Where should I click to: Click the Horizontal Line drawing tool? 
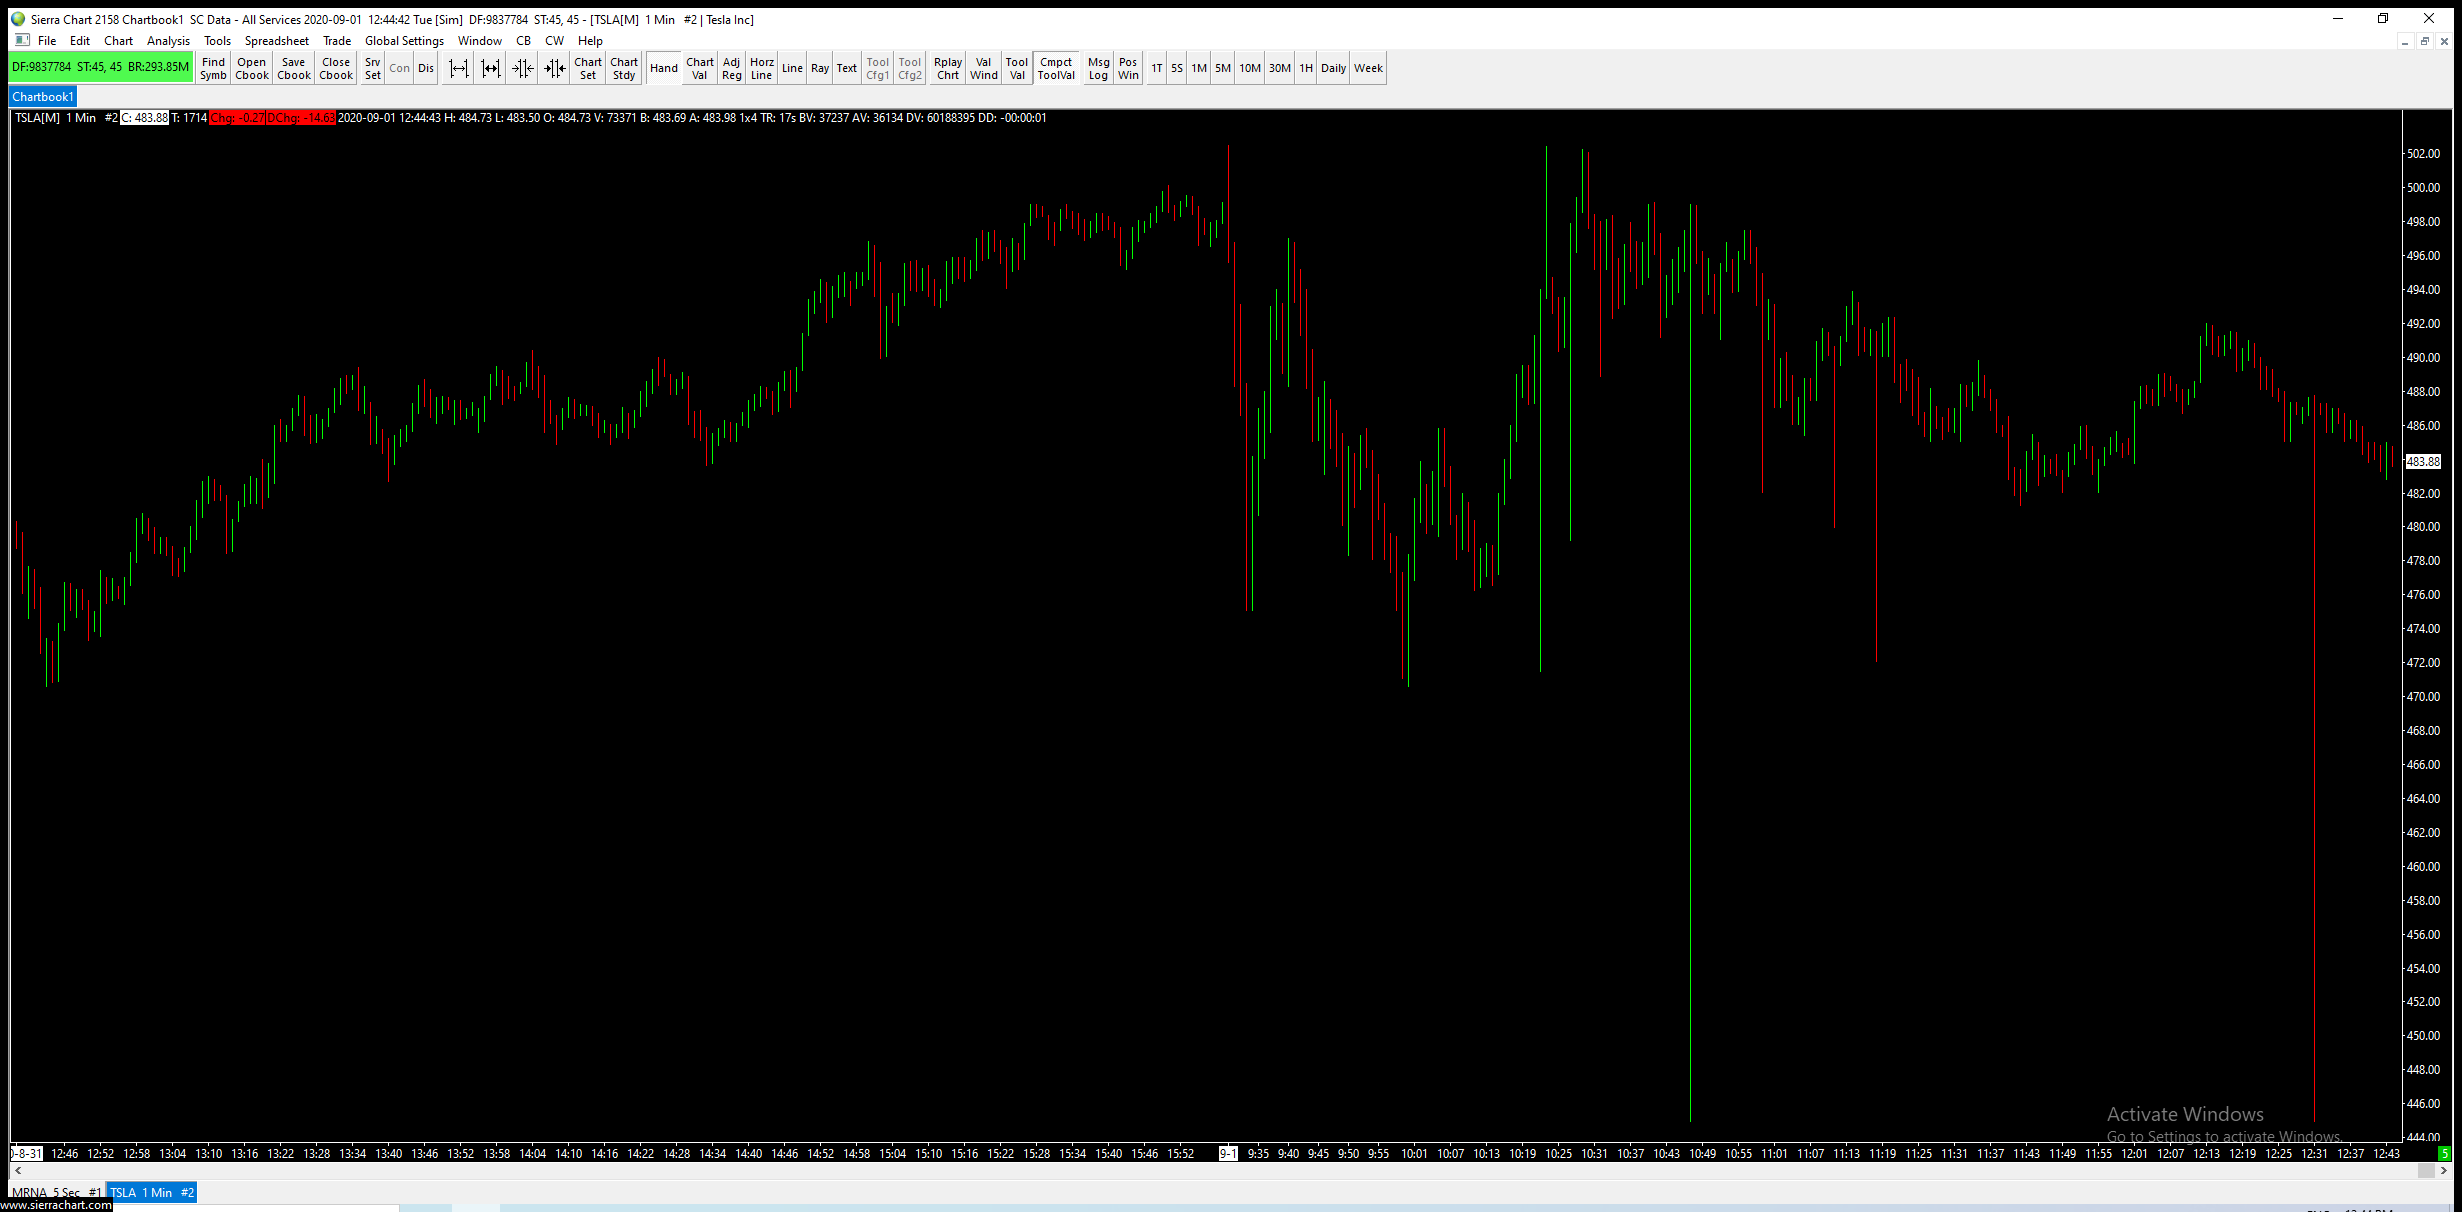761,68
